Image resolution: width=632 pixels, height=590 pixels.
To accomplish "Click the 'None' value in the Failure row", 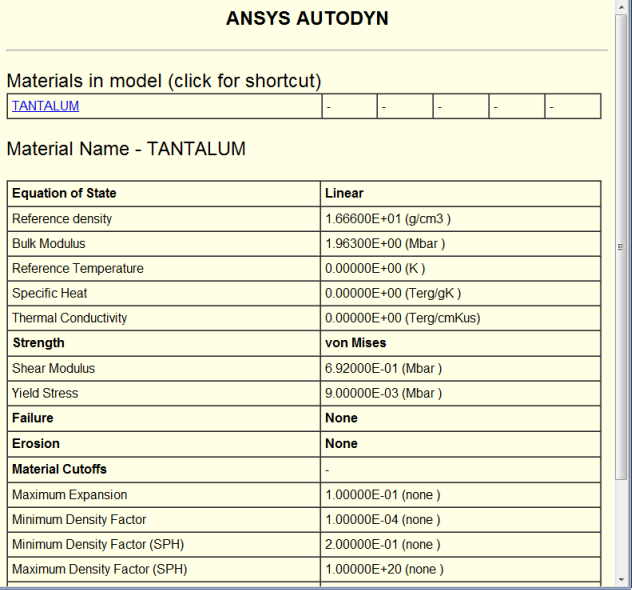I will click(x=341, y=418).
